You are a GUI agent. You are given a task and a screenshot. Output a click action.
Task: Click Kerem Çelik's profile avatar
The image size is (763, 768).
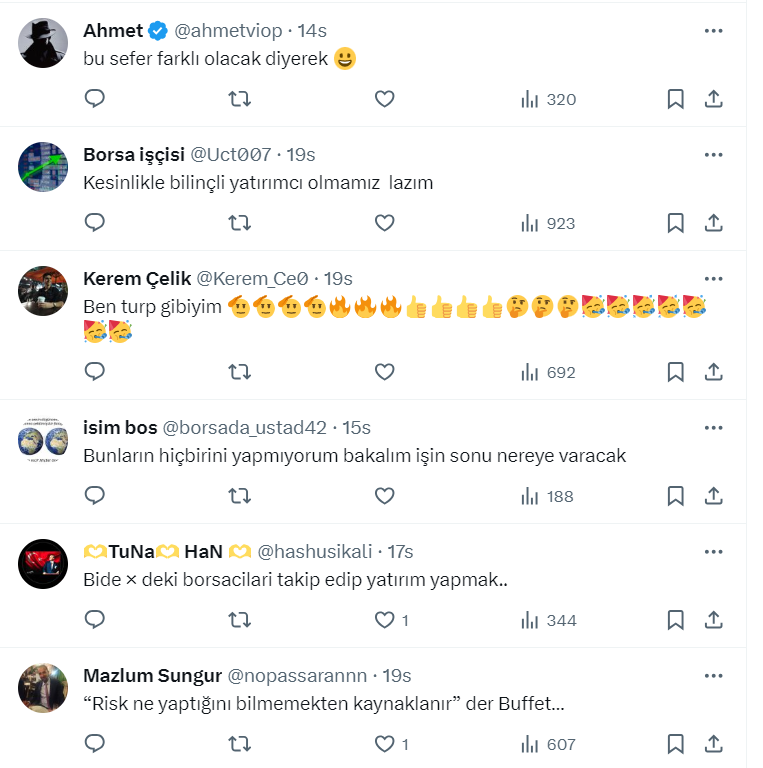(43, 291)
